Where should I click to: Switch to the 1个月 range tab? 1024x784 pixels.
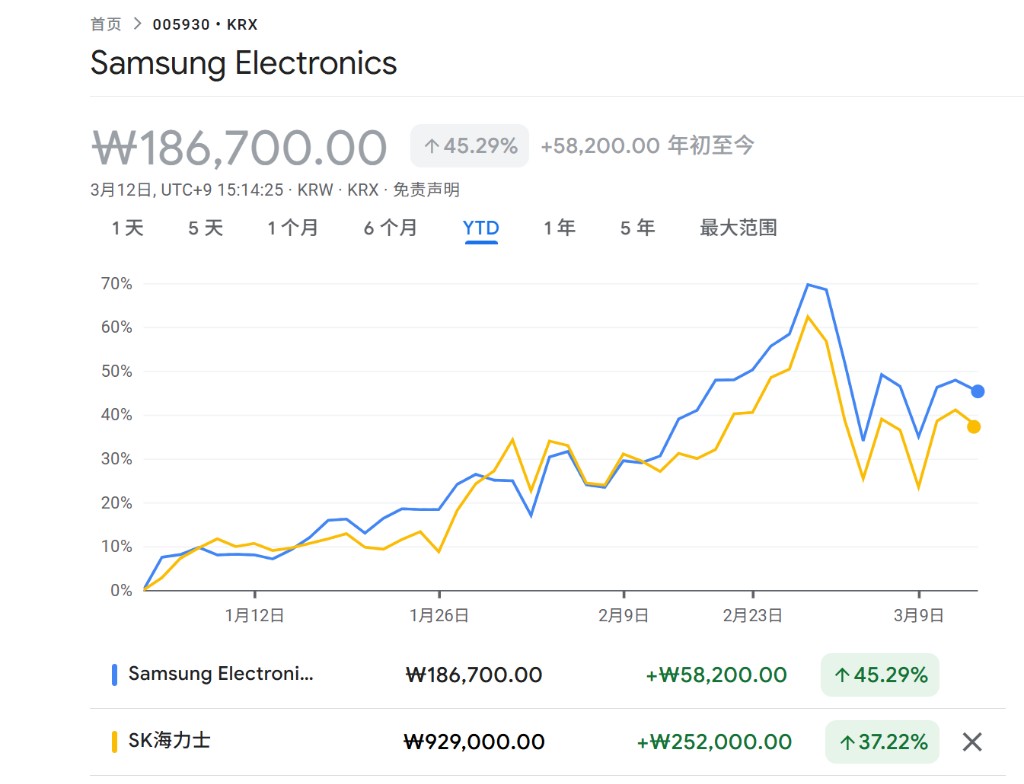coord(292,228)
